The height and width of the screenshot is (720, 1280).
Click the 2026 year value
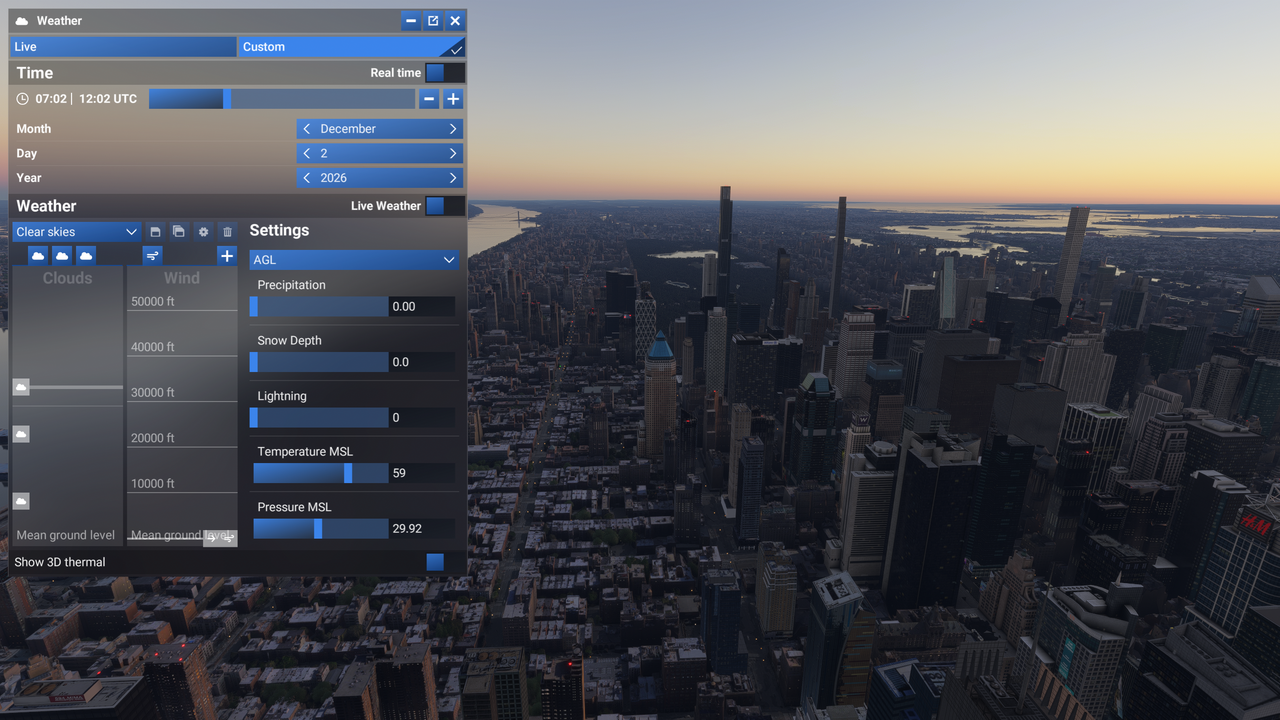pos(334,178)
